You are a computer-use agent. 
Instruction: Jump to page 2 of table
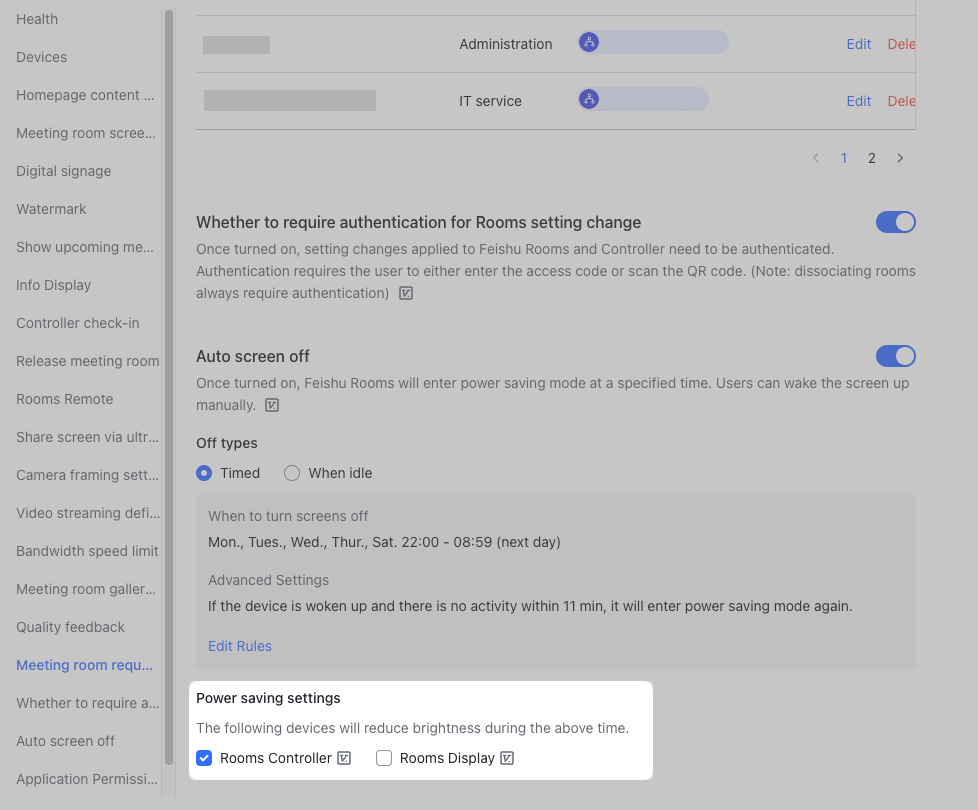coord(872,158)
